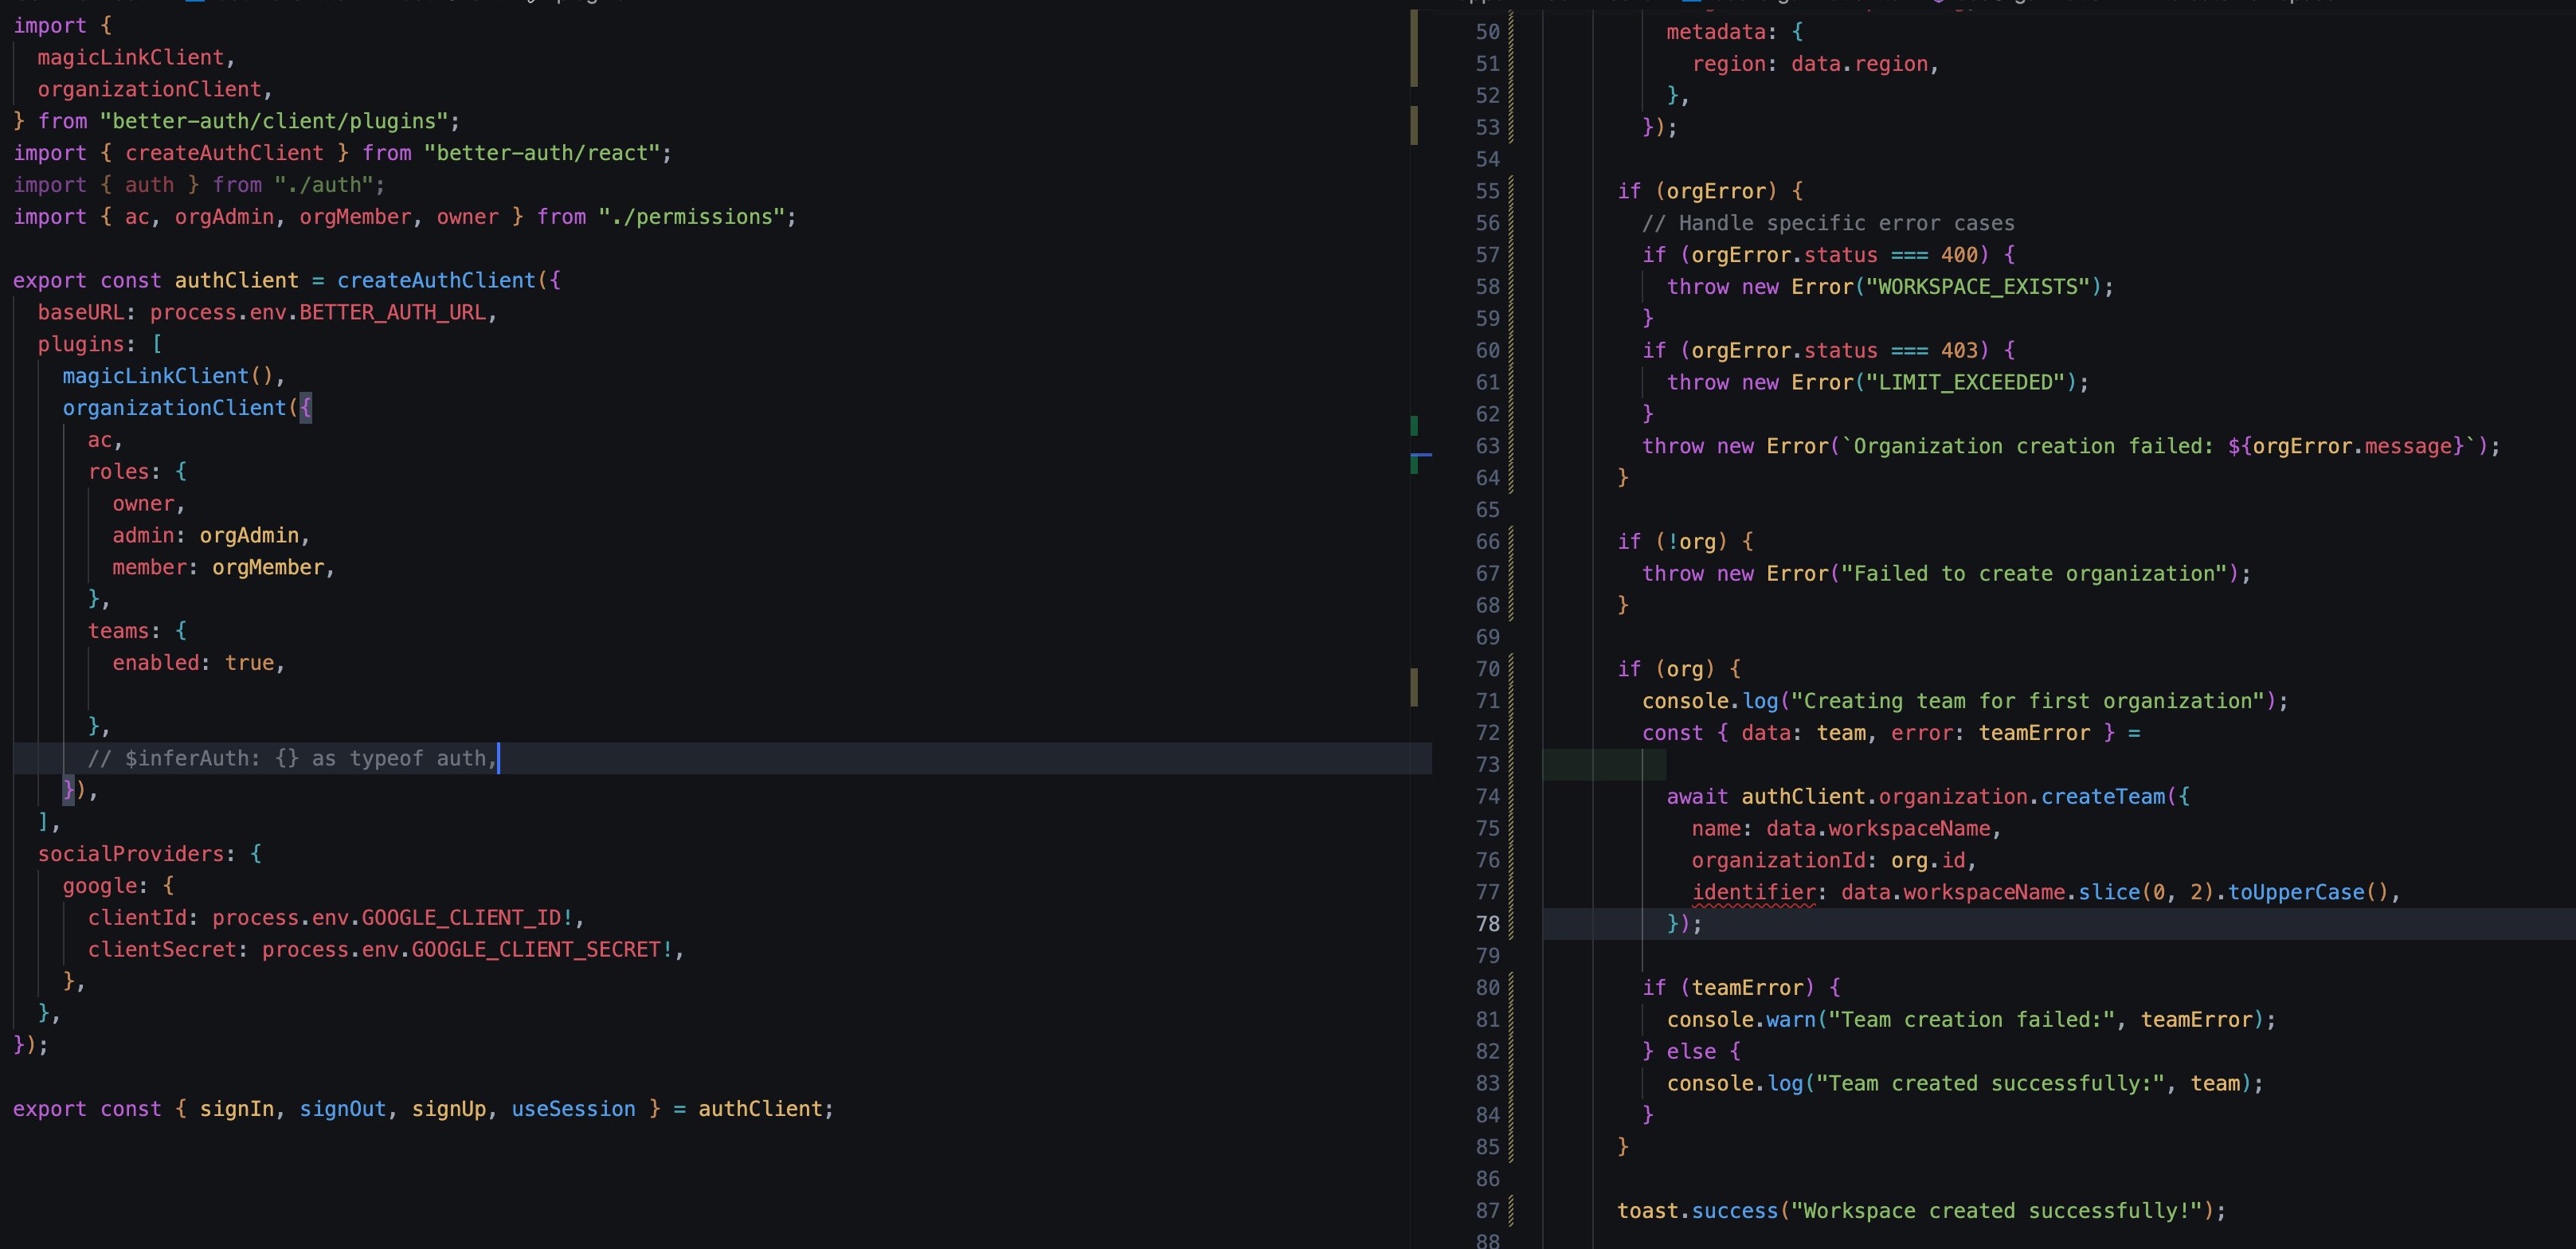The height and width of the screenshot is (1249, 2576).
Task: Click the git change stripe beside line 81
Action: point(1511,1020)
